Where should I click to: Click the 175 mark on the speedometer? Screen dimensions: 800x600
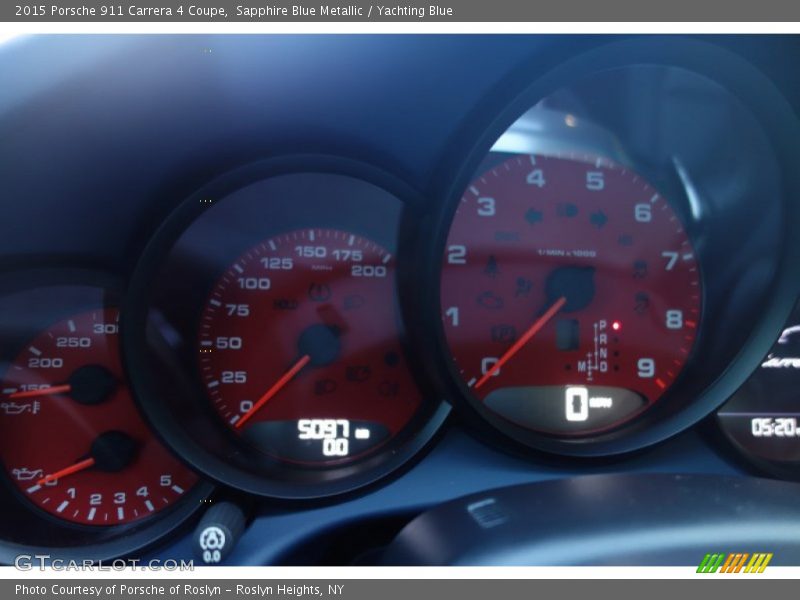[x=347, y=255]
